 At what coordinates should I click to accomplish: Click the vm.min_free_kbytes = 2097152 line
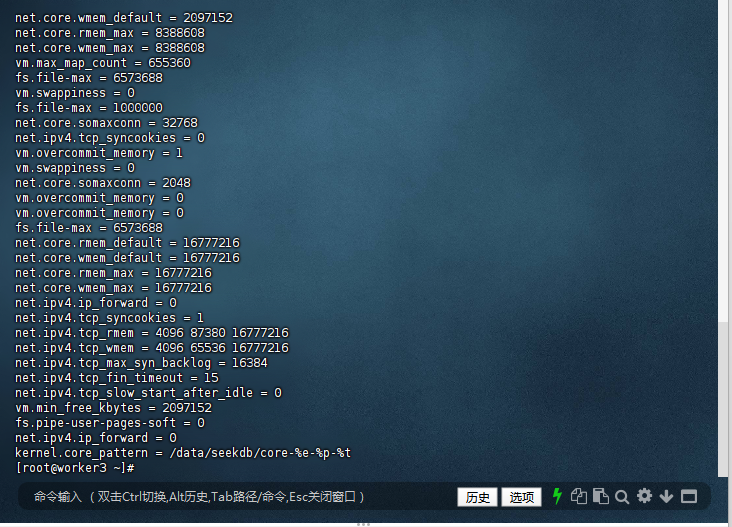pyautogui.click(x=113, y=408)
